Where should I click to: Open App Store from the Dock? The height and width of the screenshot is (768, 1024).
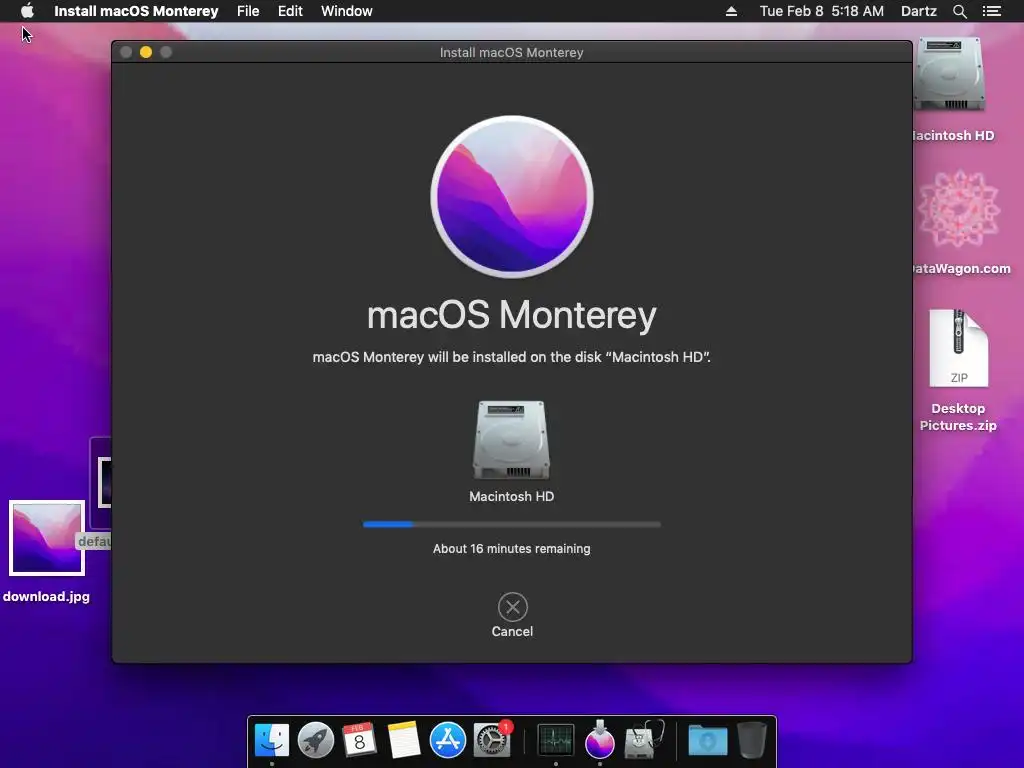(x=447, y=740)
